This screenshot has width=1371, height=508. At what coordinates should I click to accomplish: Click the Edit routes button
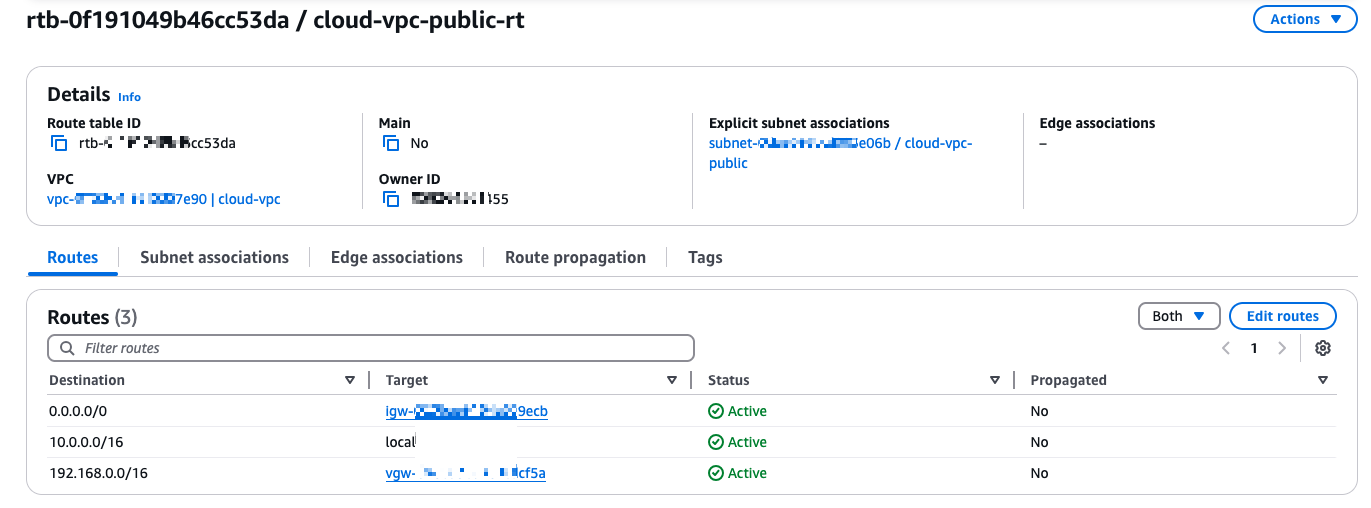tap(1282, 316)
